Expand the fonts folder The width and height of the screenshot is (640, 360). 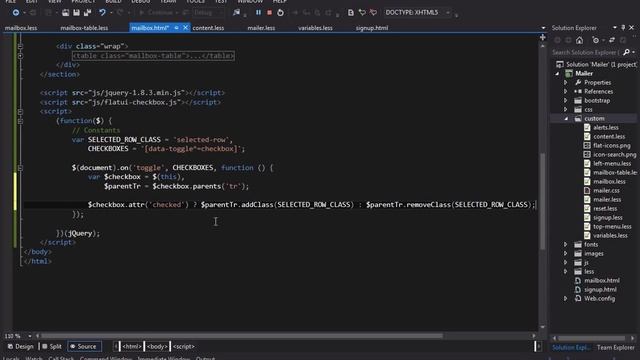(x=566, y=244)
